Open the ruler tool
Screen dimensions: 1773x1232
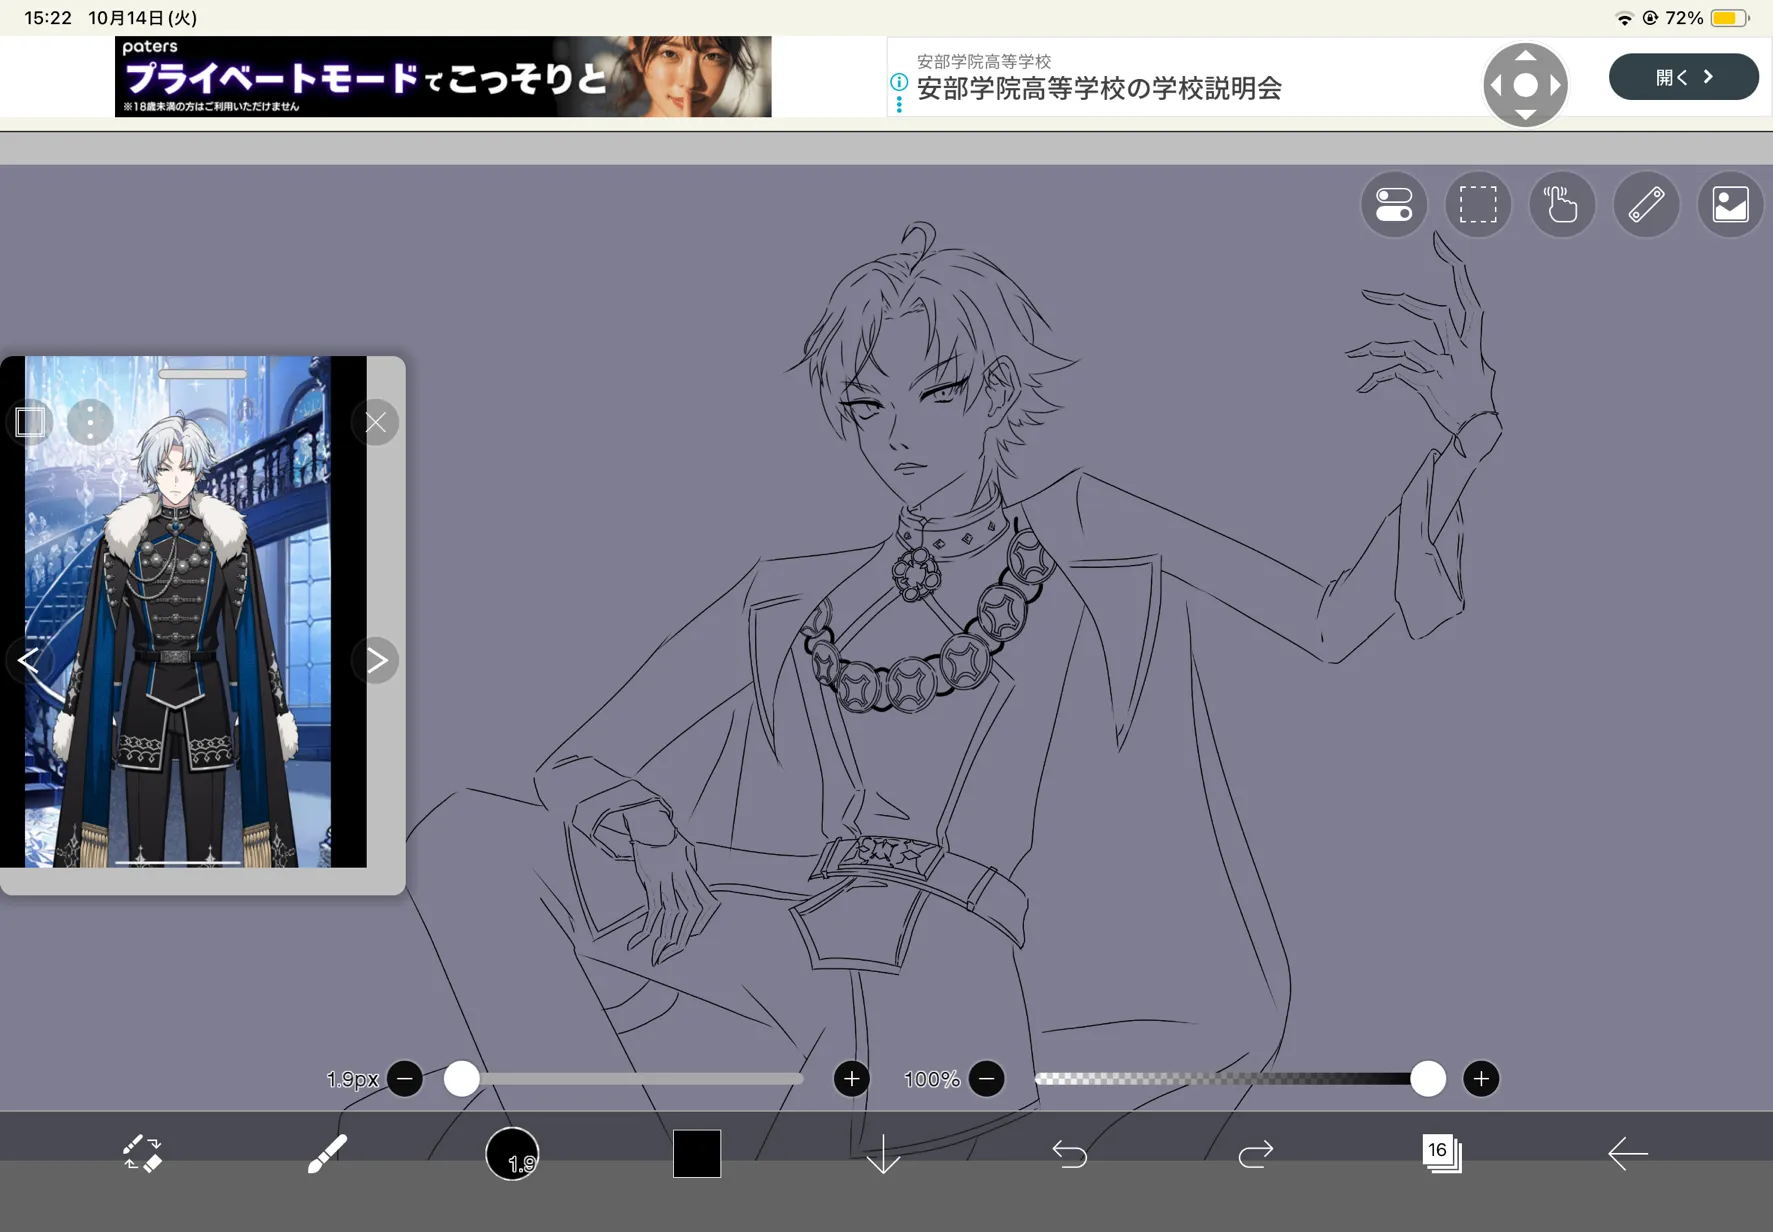point(1646,205)
